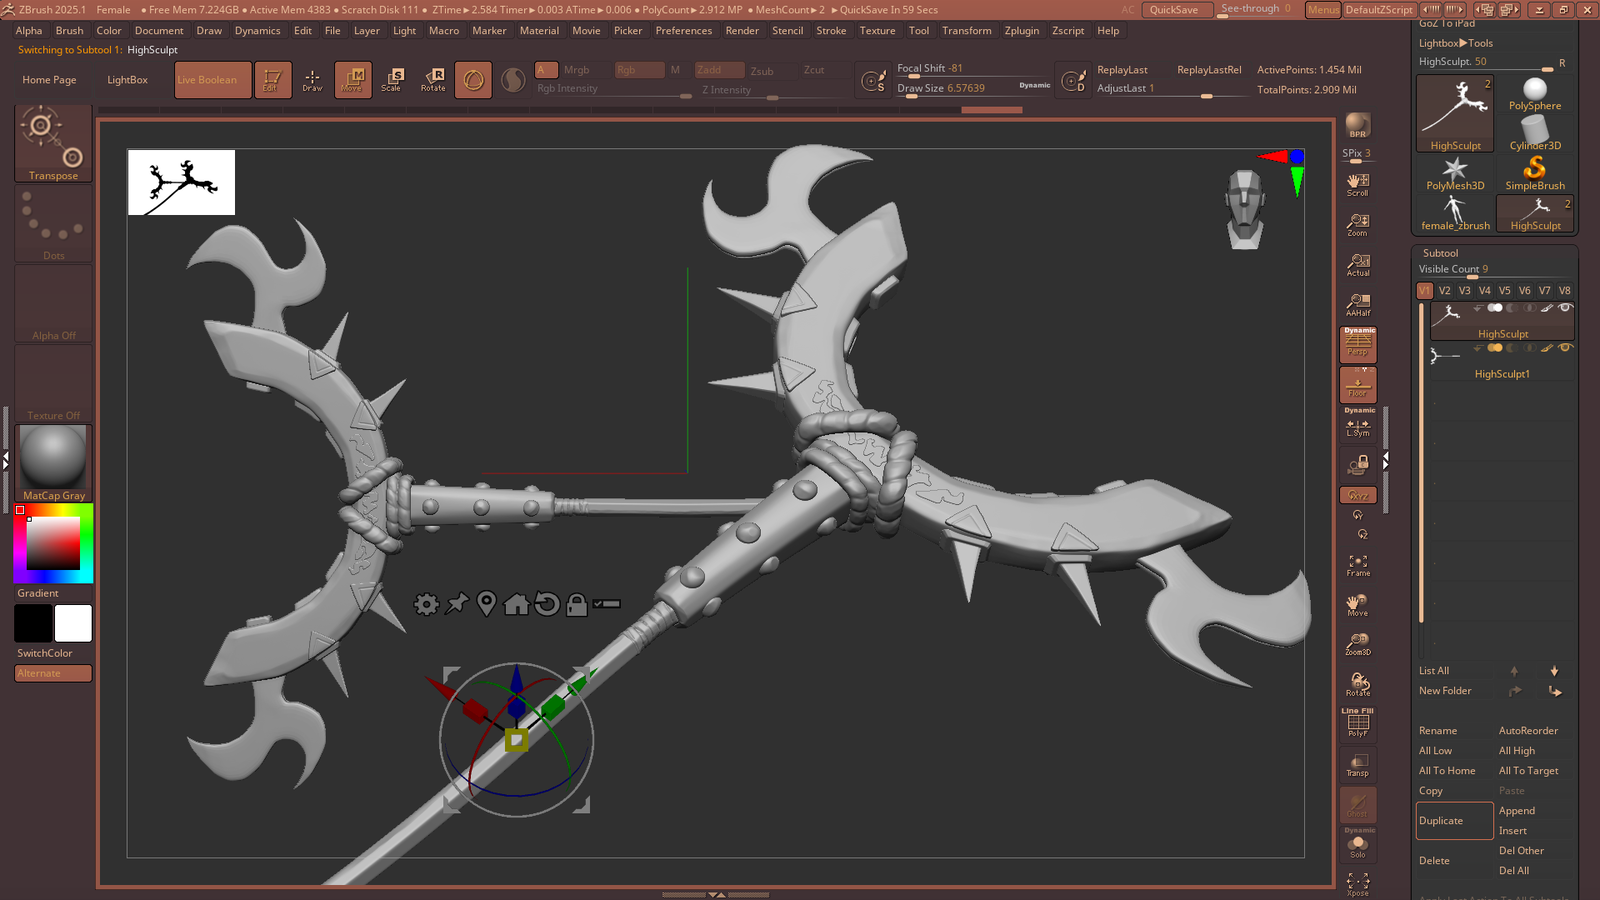The image size is (1600, 900).
Task: Open the Stroke menu
Action: point(830,31)
